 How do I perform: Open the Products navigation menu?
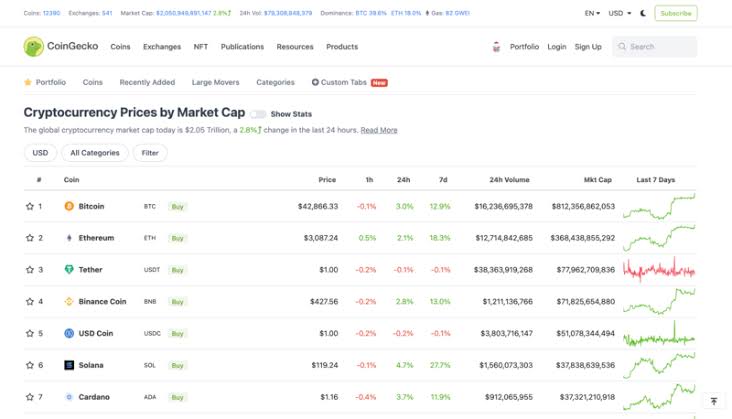pyautogui.click(x=342, y=47)
